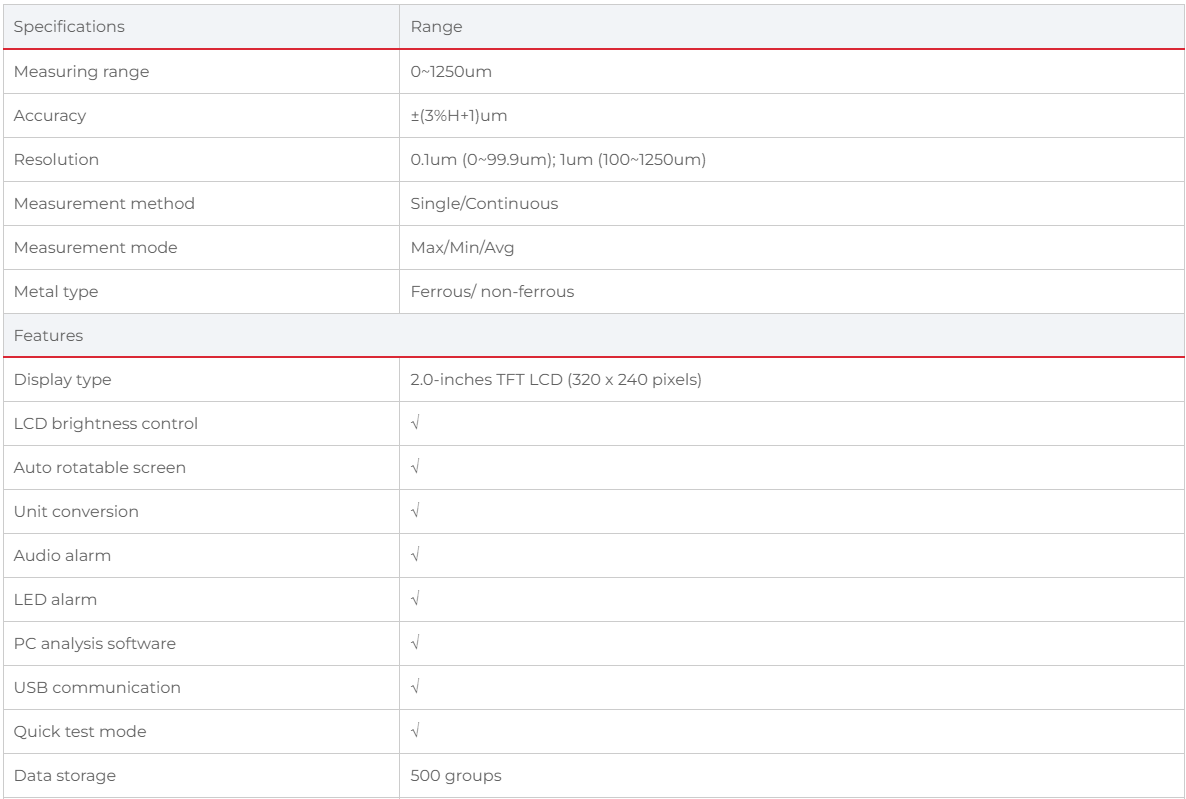This screenshot has width=1186, height=799.
Task: Click the checkmark for LCD brightness control
Action: [x=415, y=424]
